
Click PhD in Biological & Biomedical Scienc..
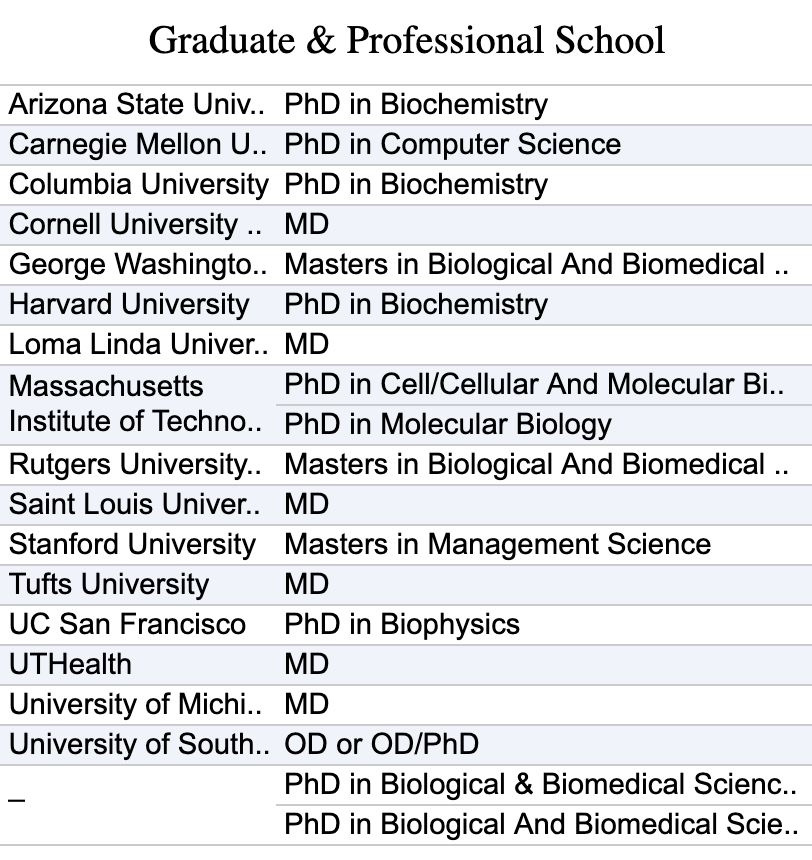[540, 784]
